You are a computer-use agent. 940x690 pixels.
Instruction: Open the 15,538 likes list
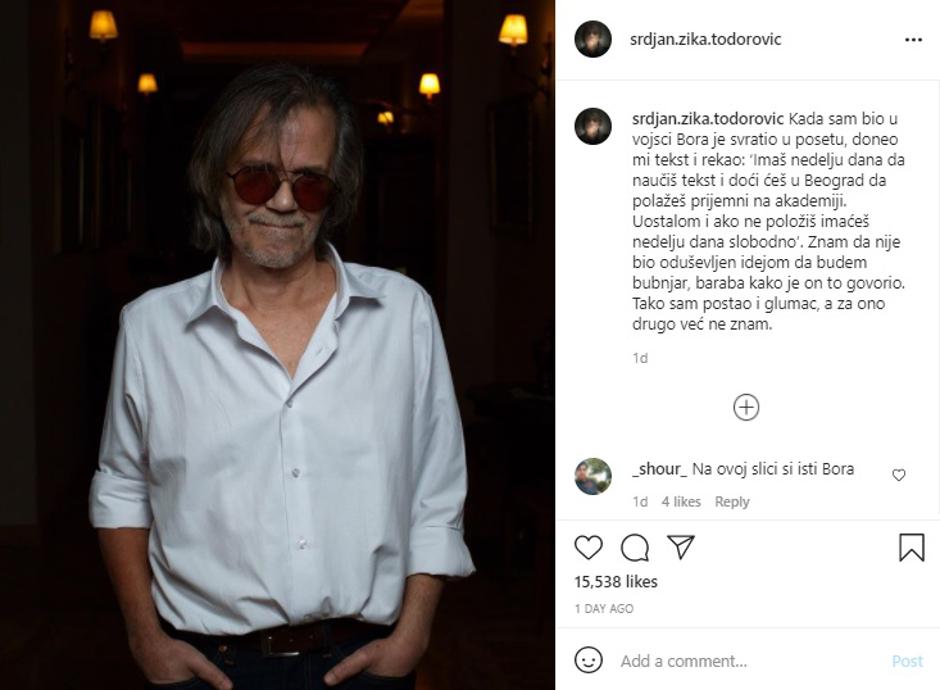coord(616,581)
